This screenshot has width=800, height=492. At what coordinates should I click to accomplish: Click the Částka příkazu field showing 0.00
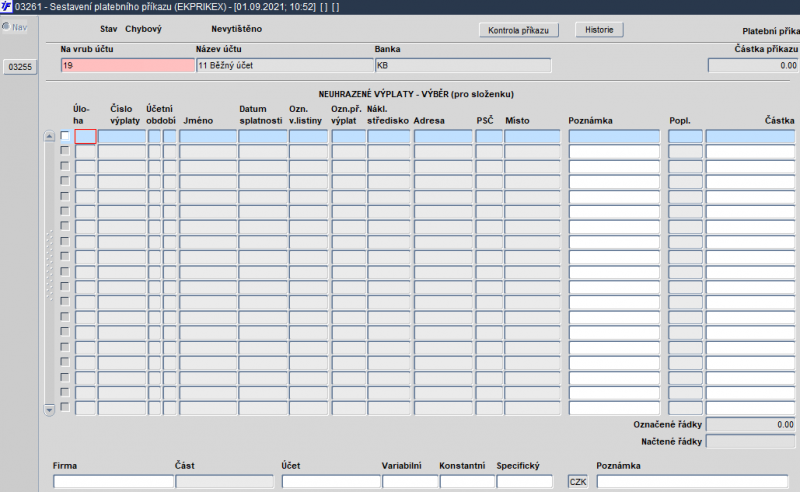pyautogui.click(x=753, y=65)
